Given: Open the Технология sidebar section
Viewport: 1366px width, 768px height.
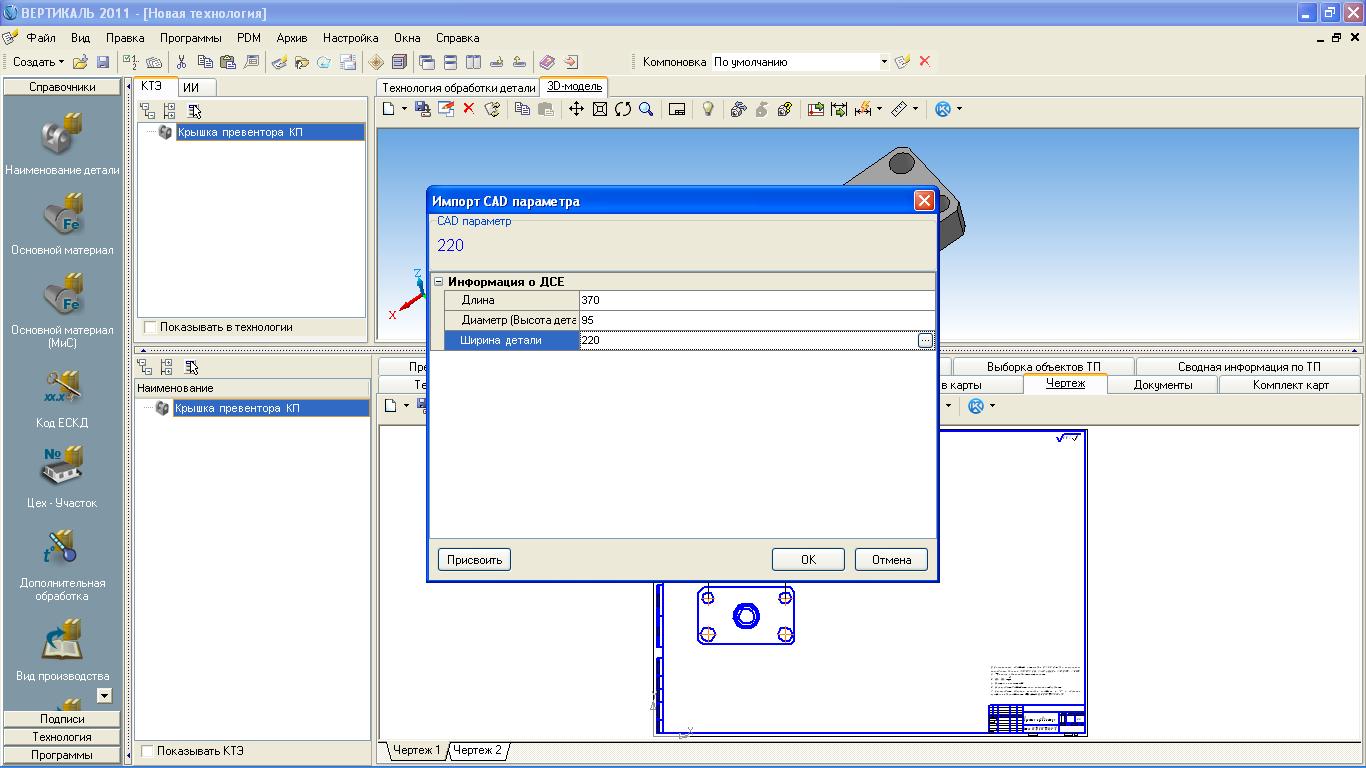Looking at the screenshot, I should (x=62, y=737).
